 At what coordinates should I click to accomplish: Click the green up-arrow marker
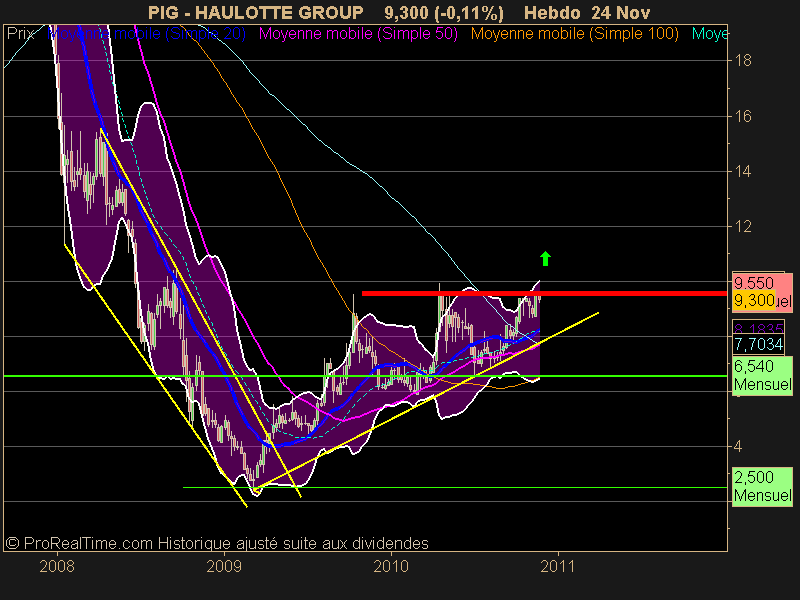[545, 259]
